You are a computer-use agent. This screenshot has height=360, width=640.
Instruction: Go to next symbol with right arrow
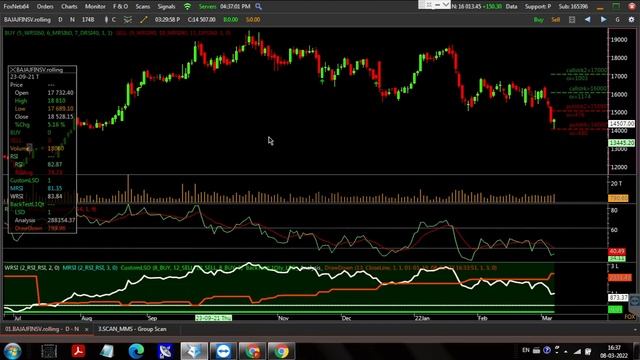point(603,20)
